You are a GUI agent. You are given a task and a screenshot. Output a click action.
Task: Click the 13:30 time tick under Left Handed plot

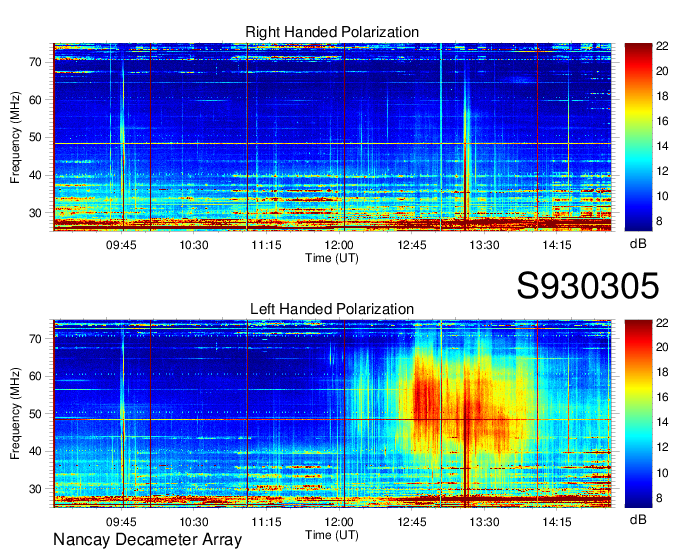(484, 522)
